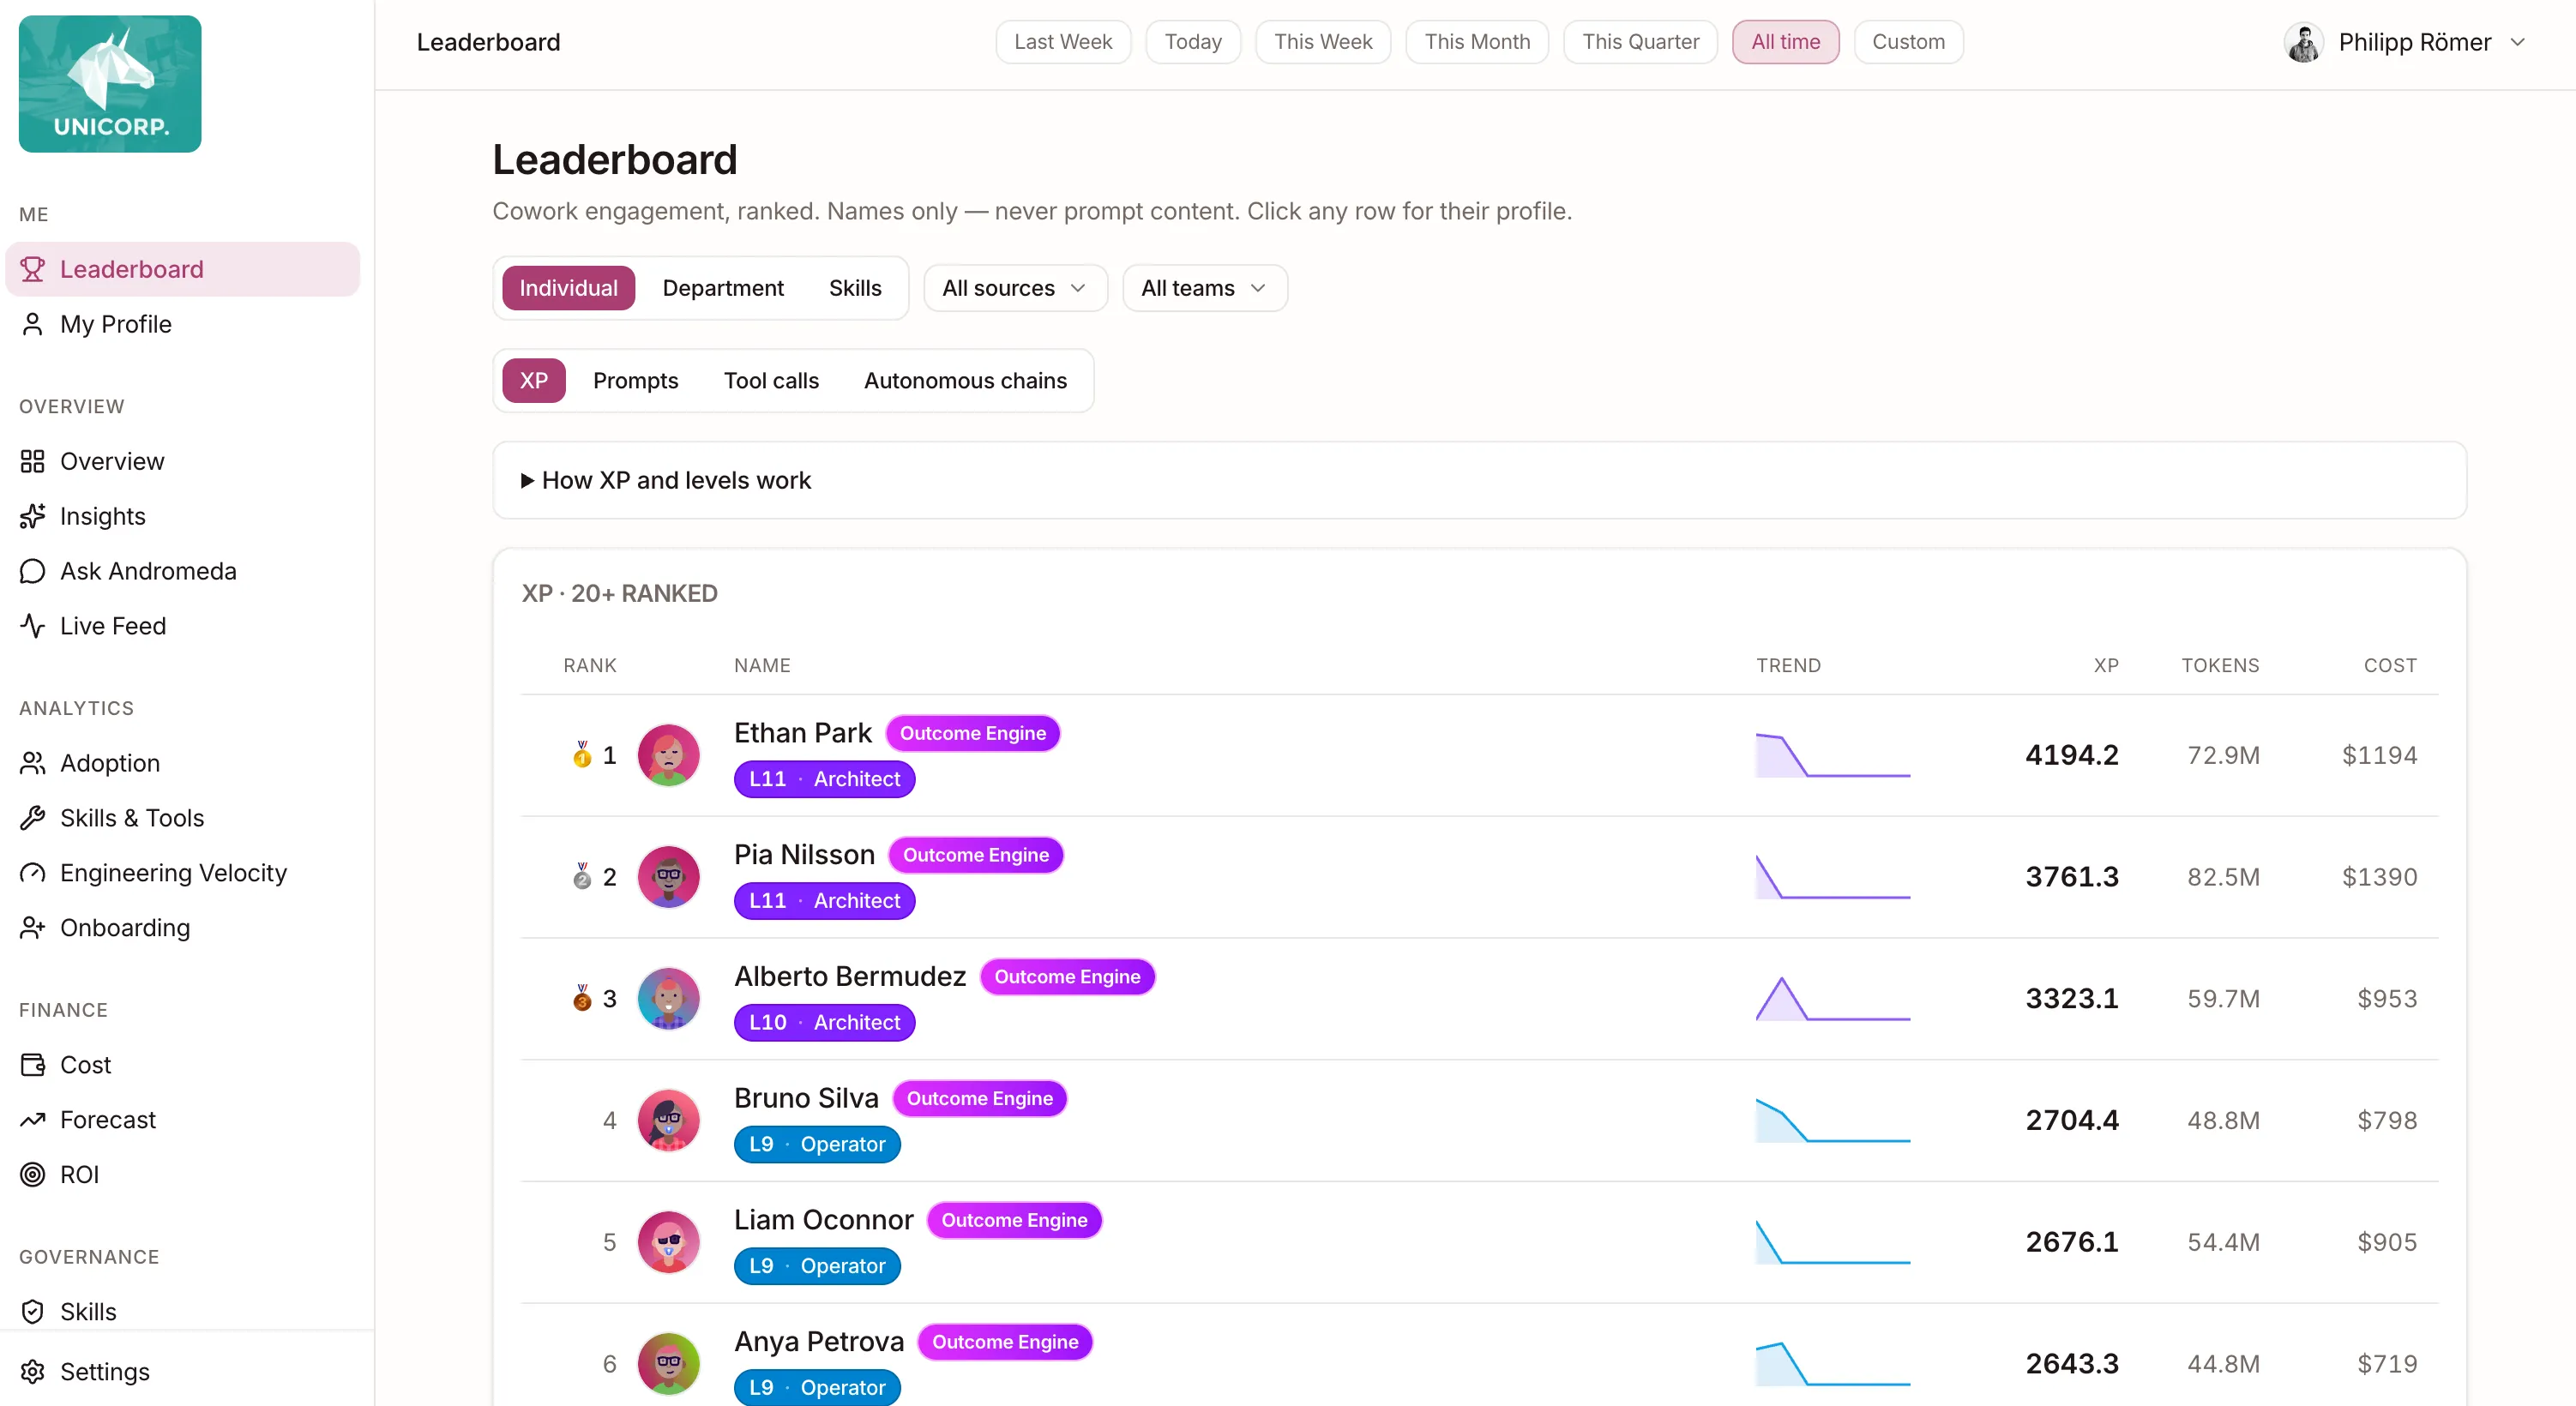Go to the Engineering Velocity page
Viewport: 2576px width, 1406px height.
(183, 873)
